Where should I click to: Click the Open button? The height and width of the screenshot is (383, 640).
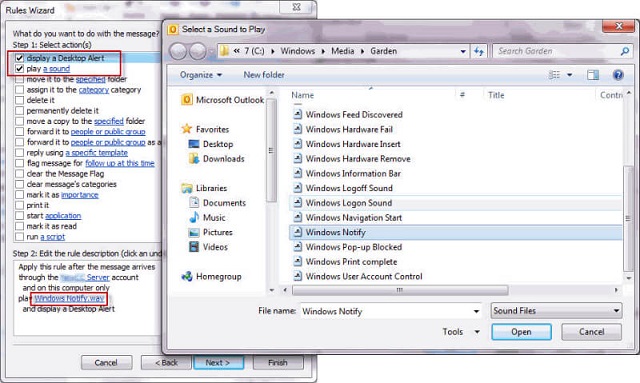click(521, 332)
